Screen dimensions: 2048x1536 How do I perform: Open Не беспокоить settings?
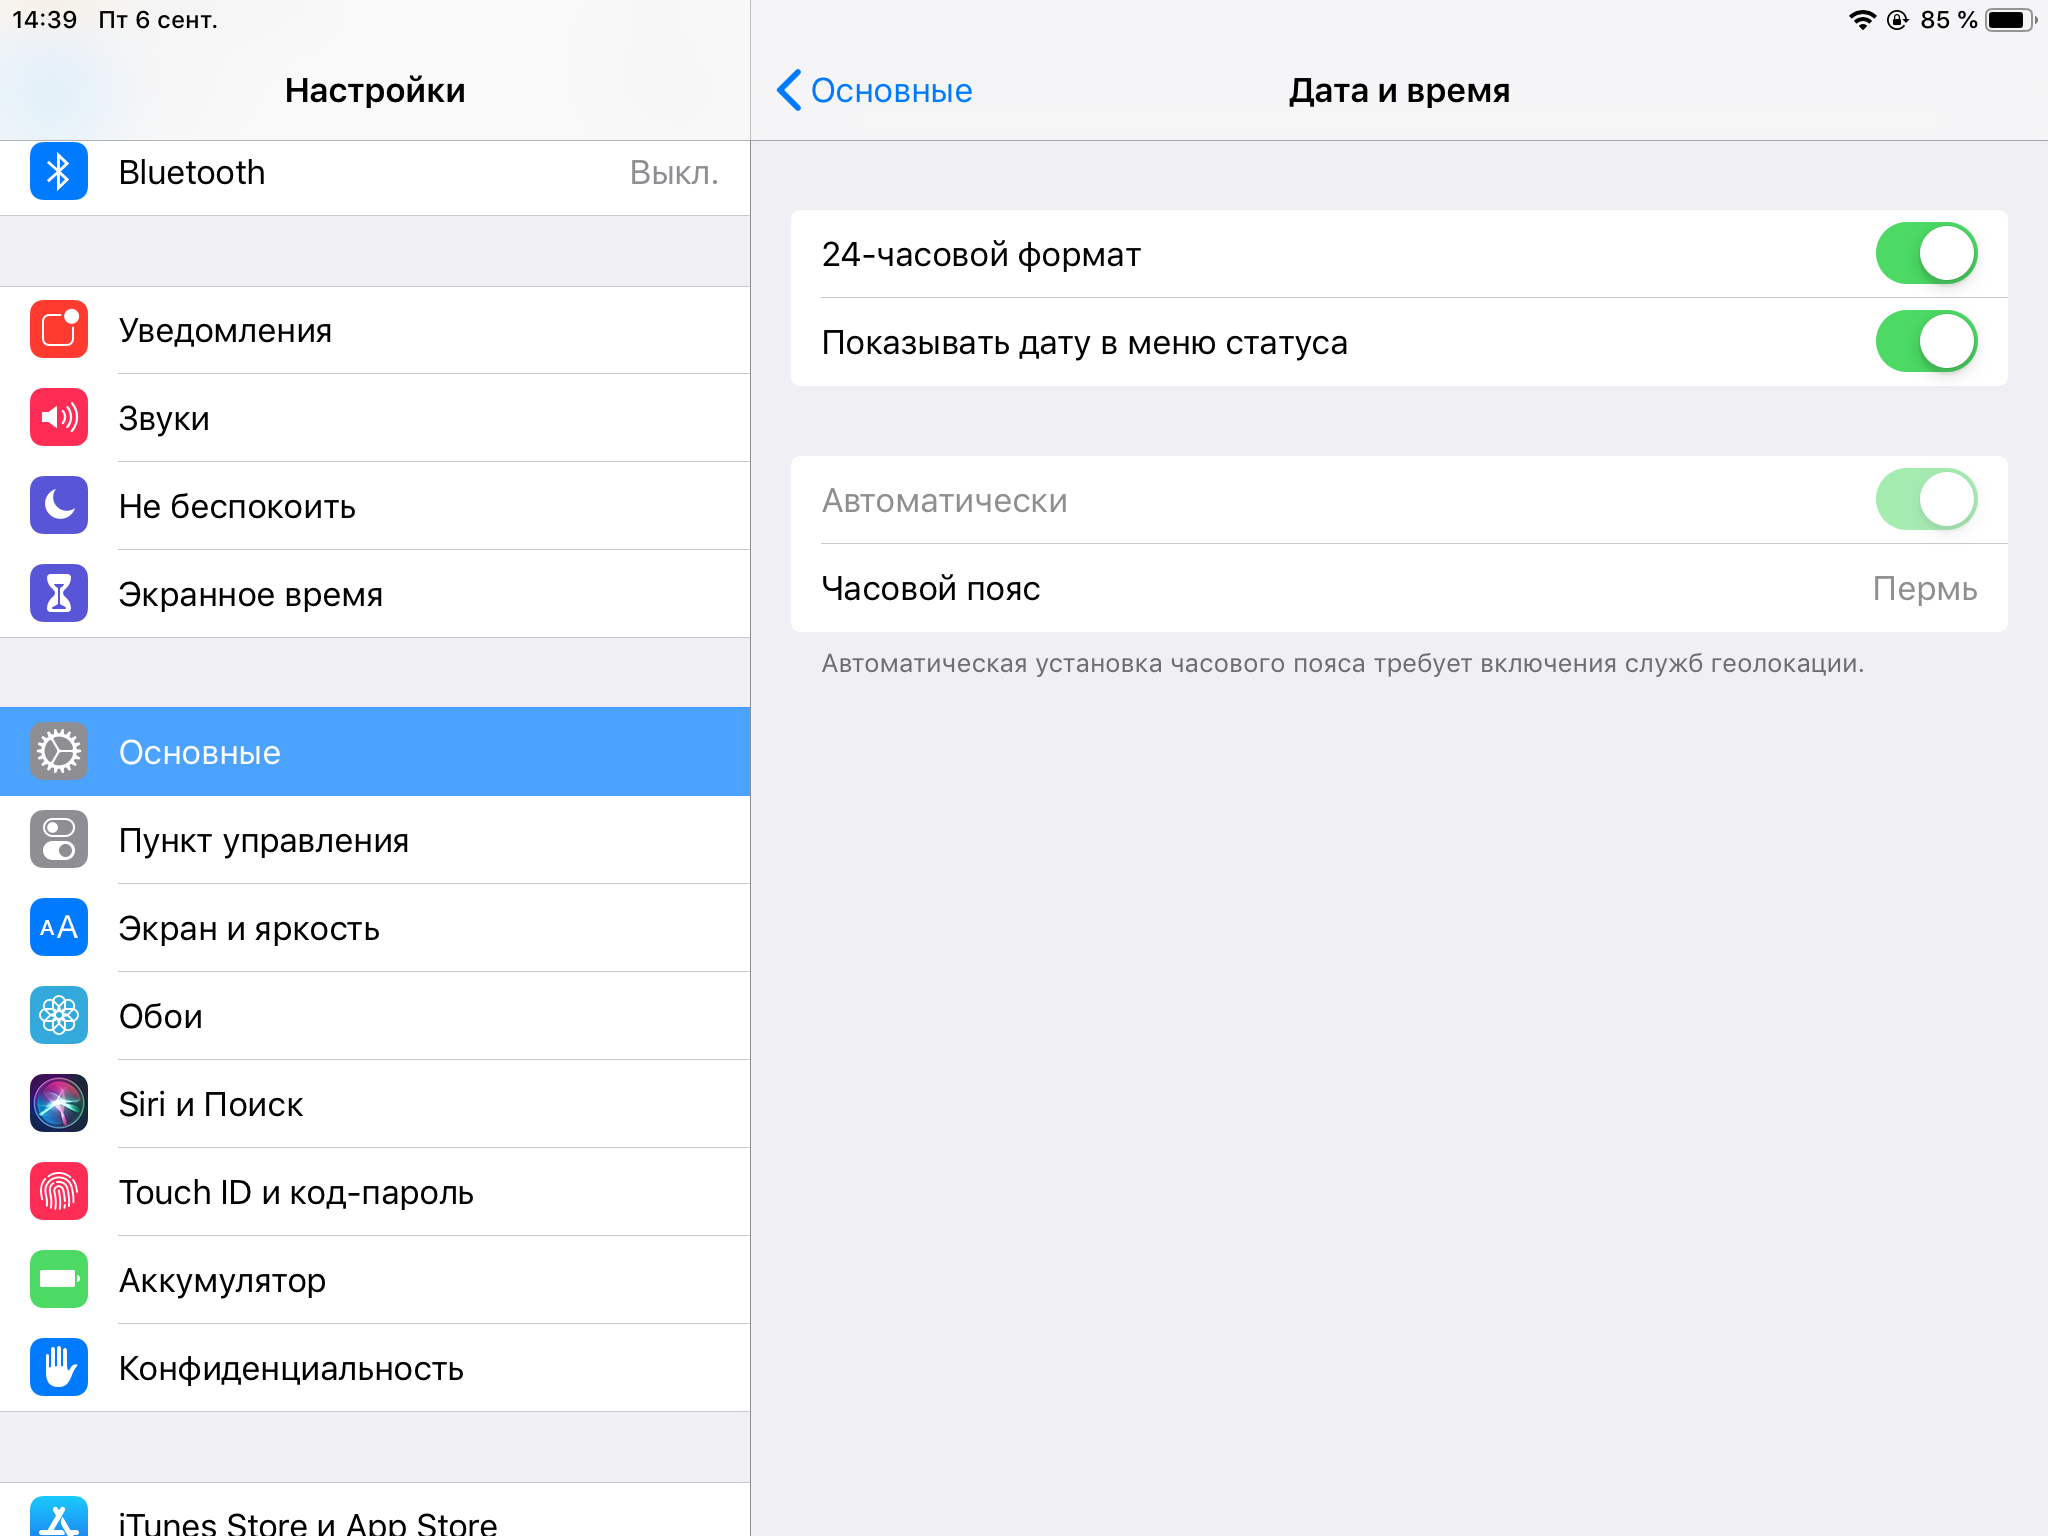point(375,506)
